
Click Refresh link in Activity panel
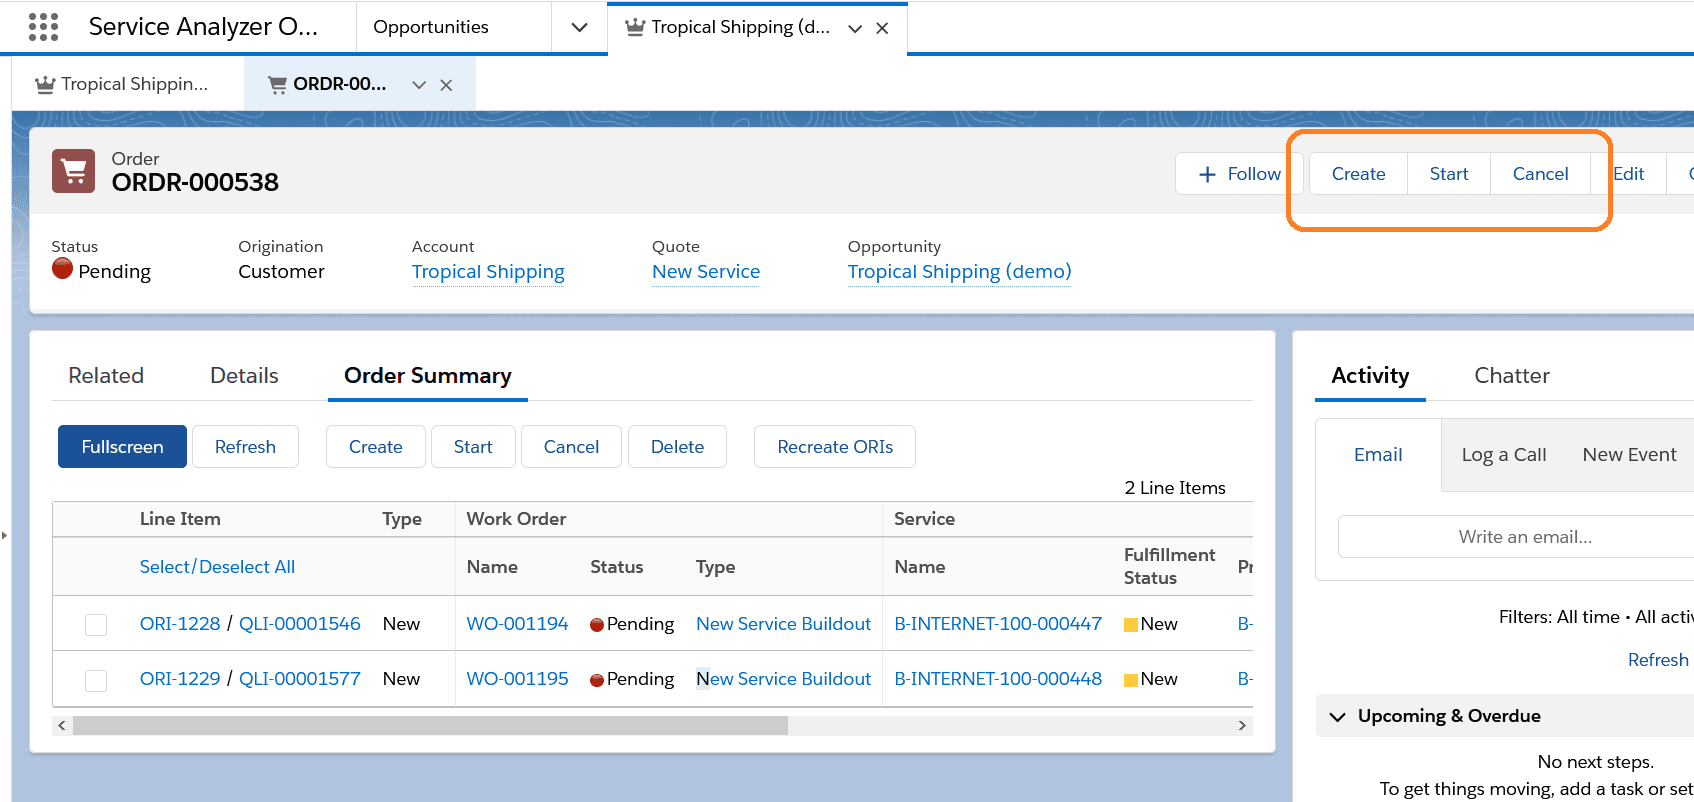pyautogui.click(x=1658, y=660)
